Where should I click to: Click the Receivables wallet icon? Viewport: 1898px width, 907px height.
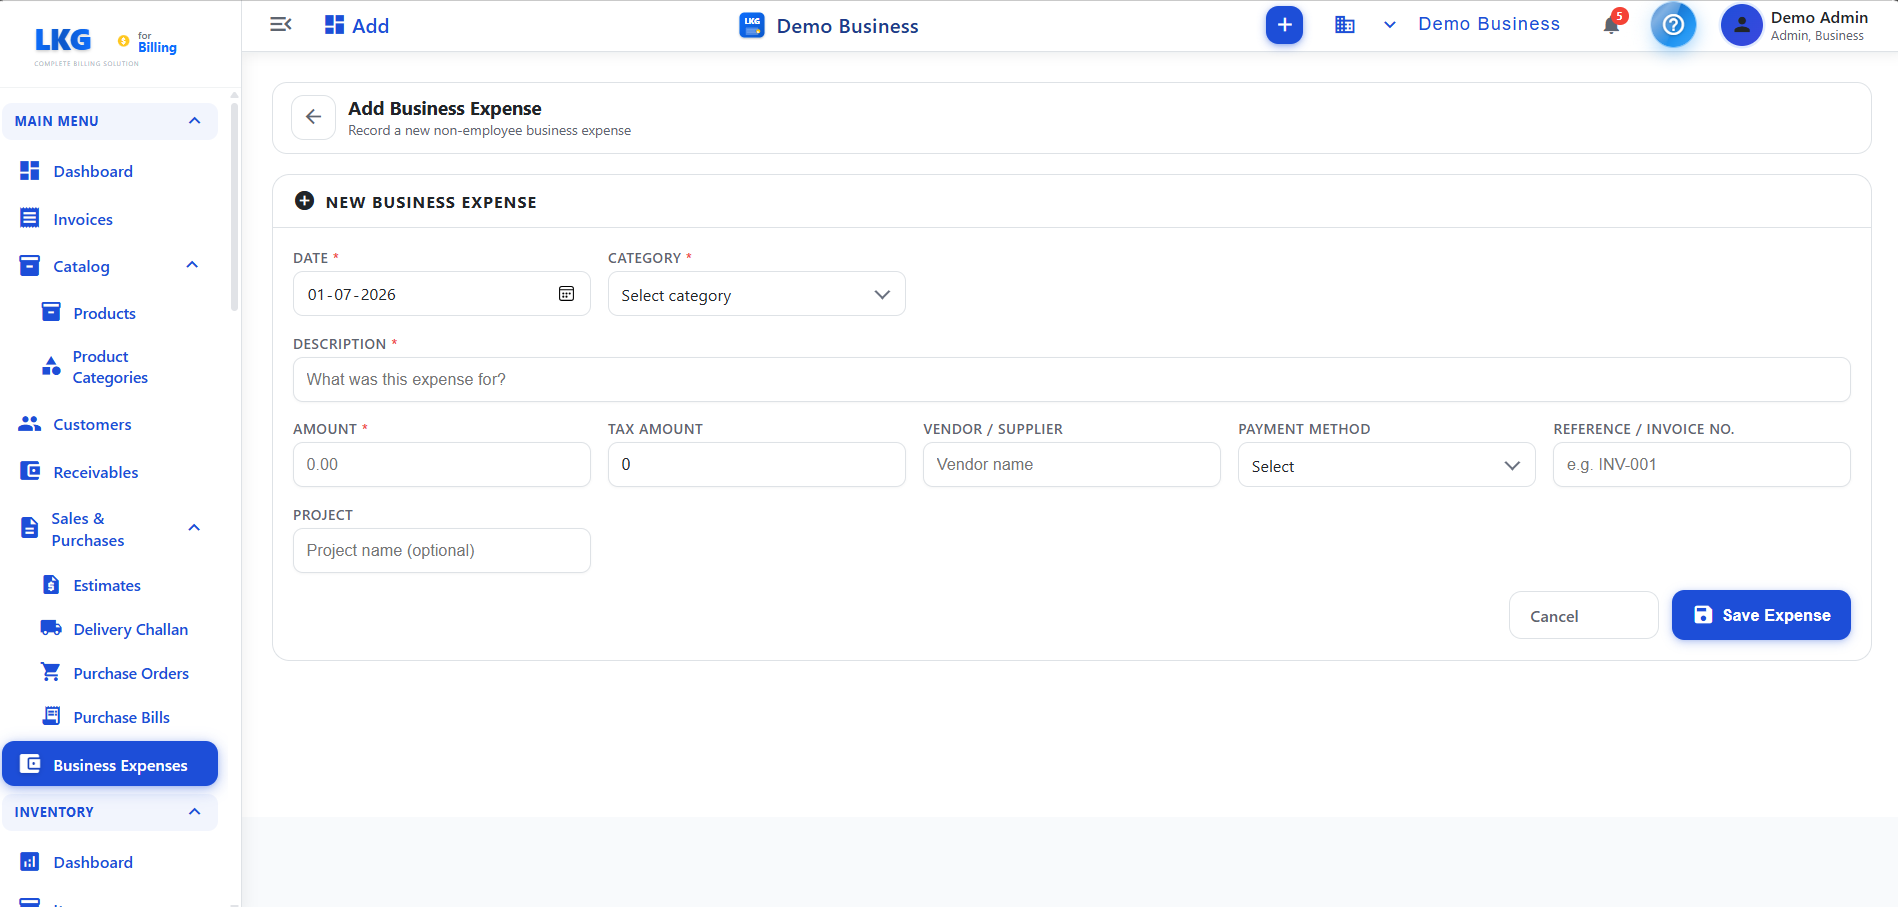coord(30,471)
